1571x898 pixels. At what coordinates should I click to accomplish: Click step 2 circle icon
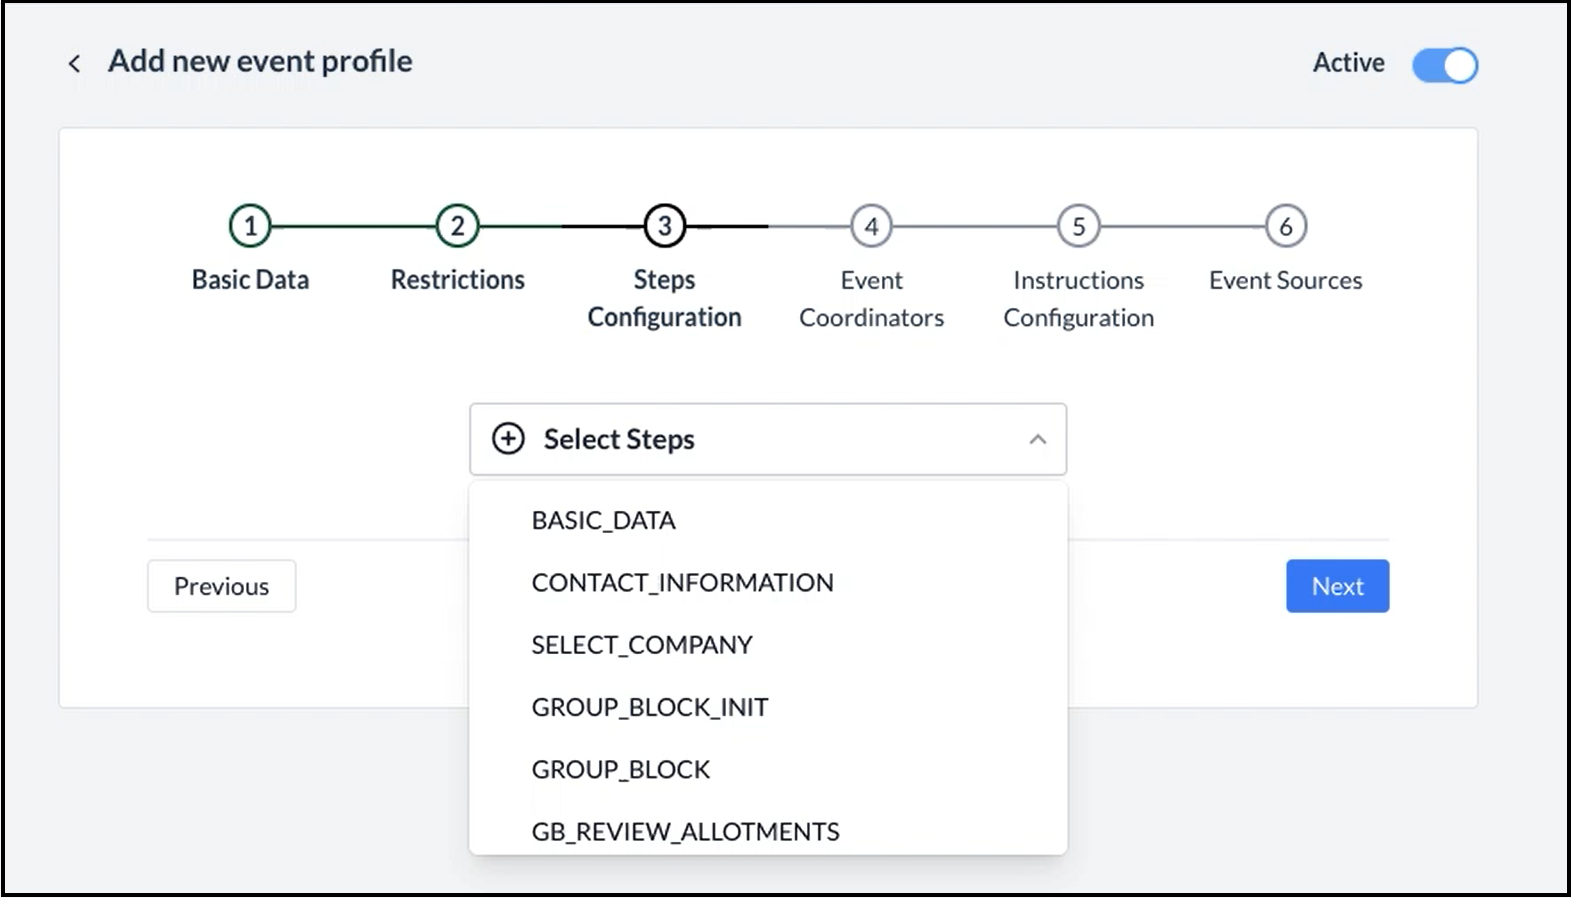pyautogui.click(x=457, y=226)
